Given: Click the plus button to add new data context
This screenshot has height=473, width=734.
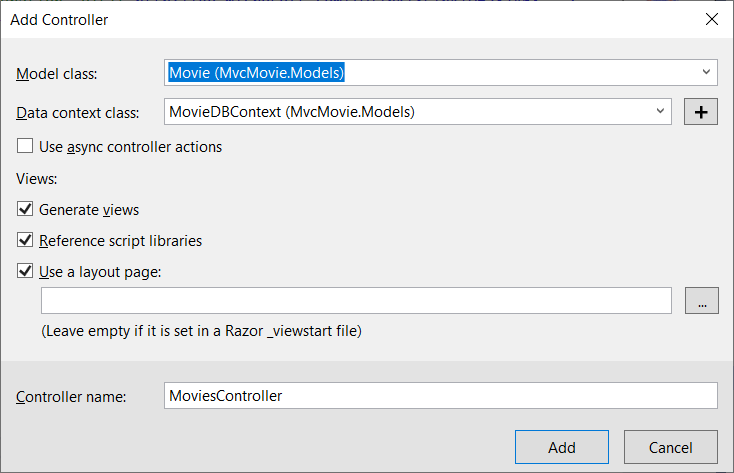Looking at the screenshot, I should click(701, 112).
